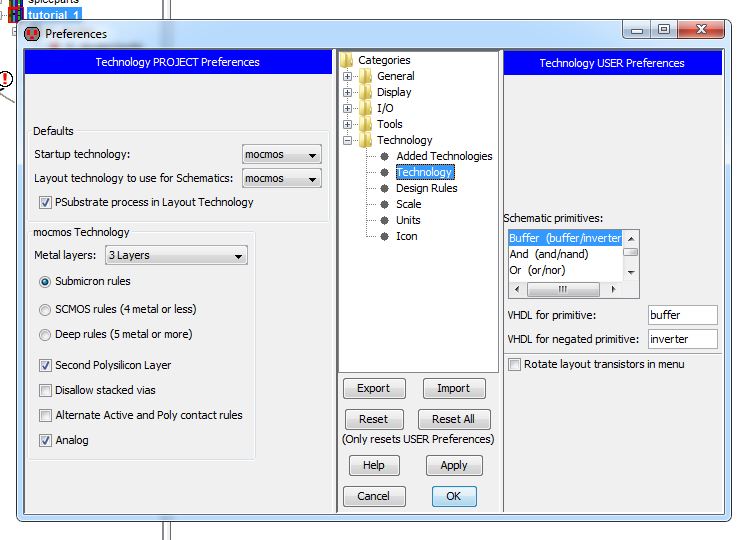
Task: Click the Apply button
Action: click(x=454, y=466)
